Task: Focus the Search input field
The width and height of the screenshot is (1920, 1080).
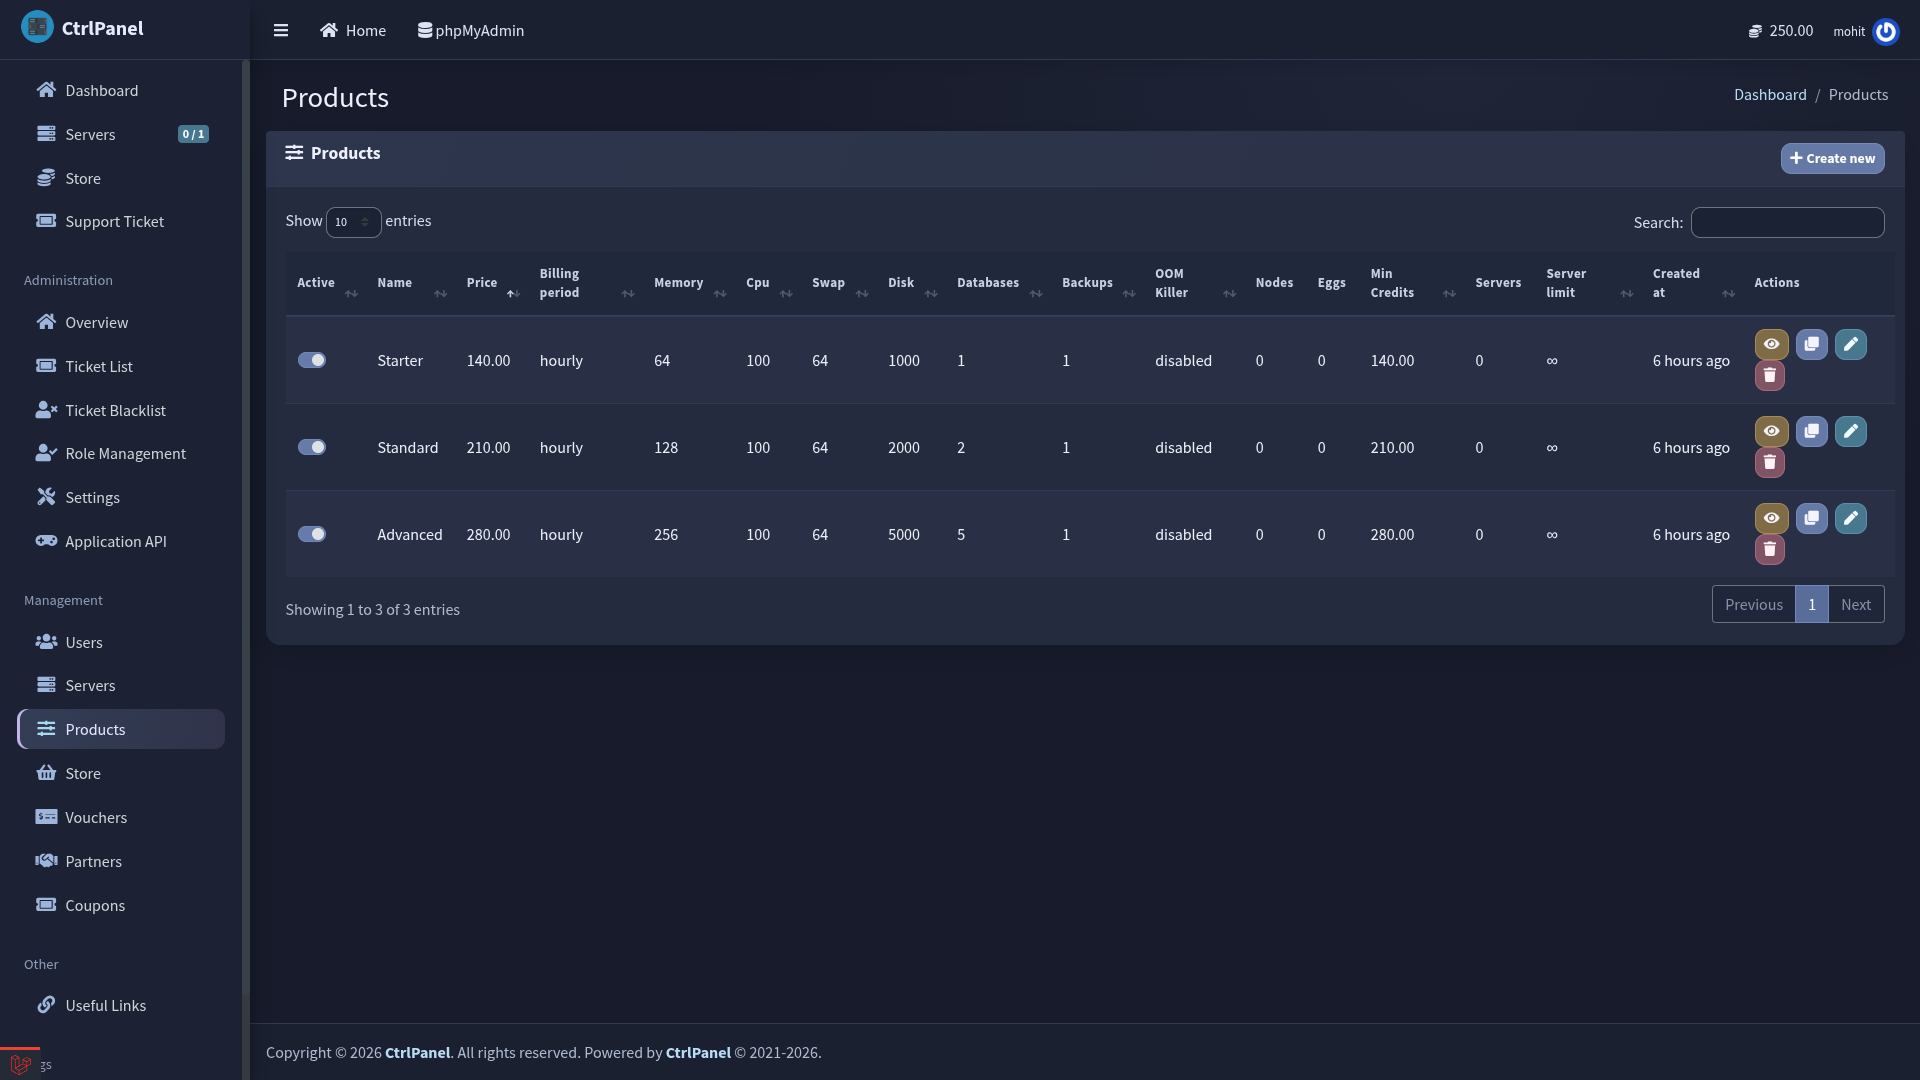Action: click(1787, 222)
